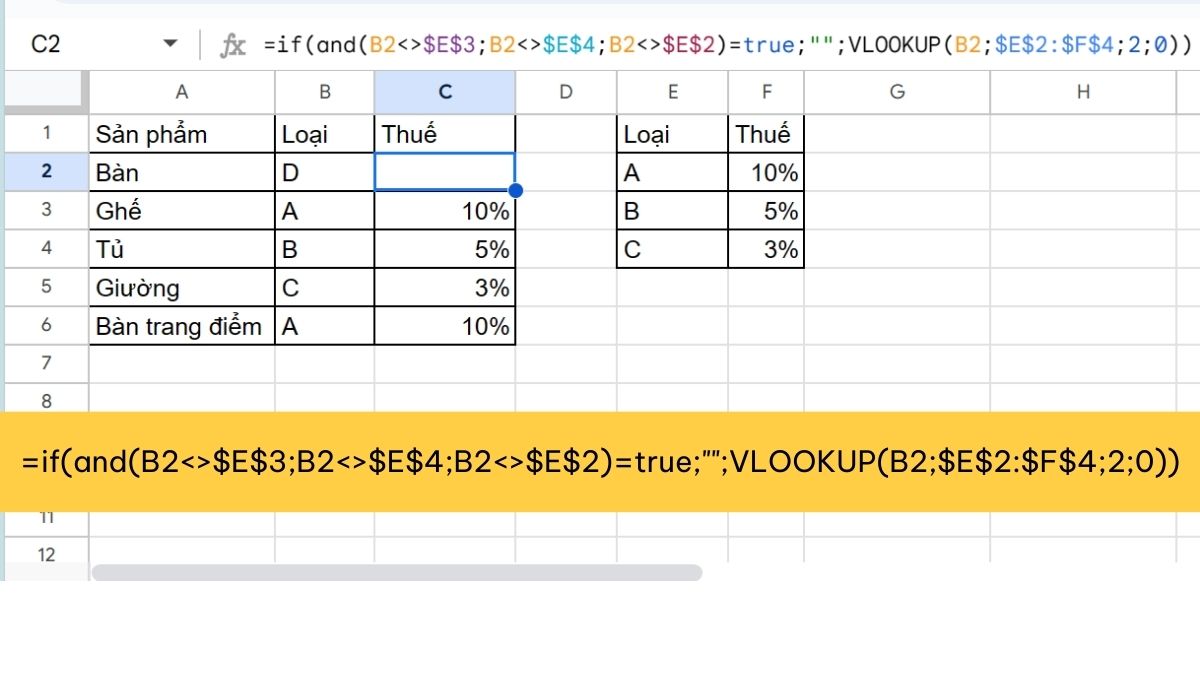
Task: Click cell B4 containing "B"
Action: pos(325,249)
